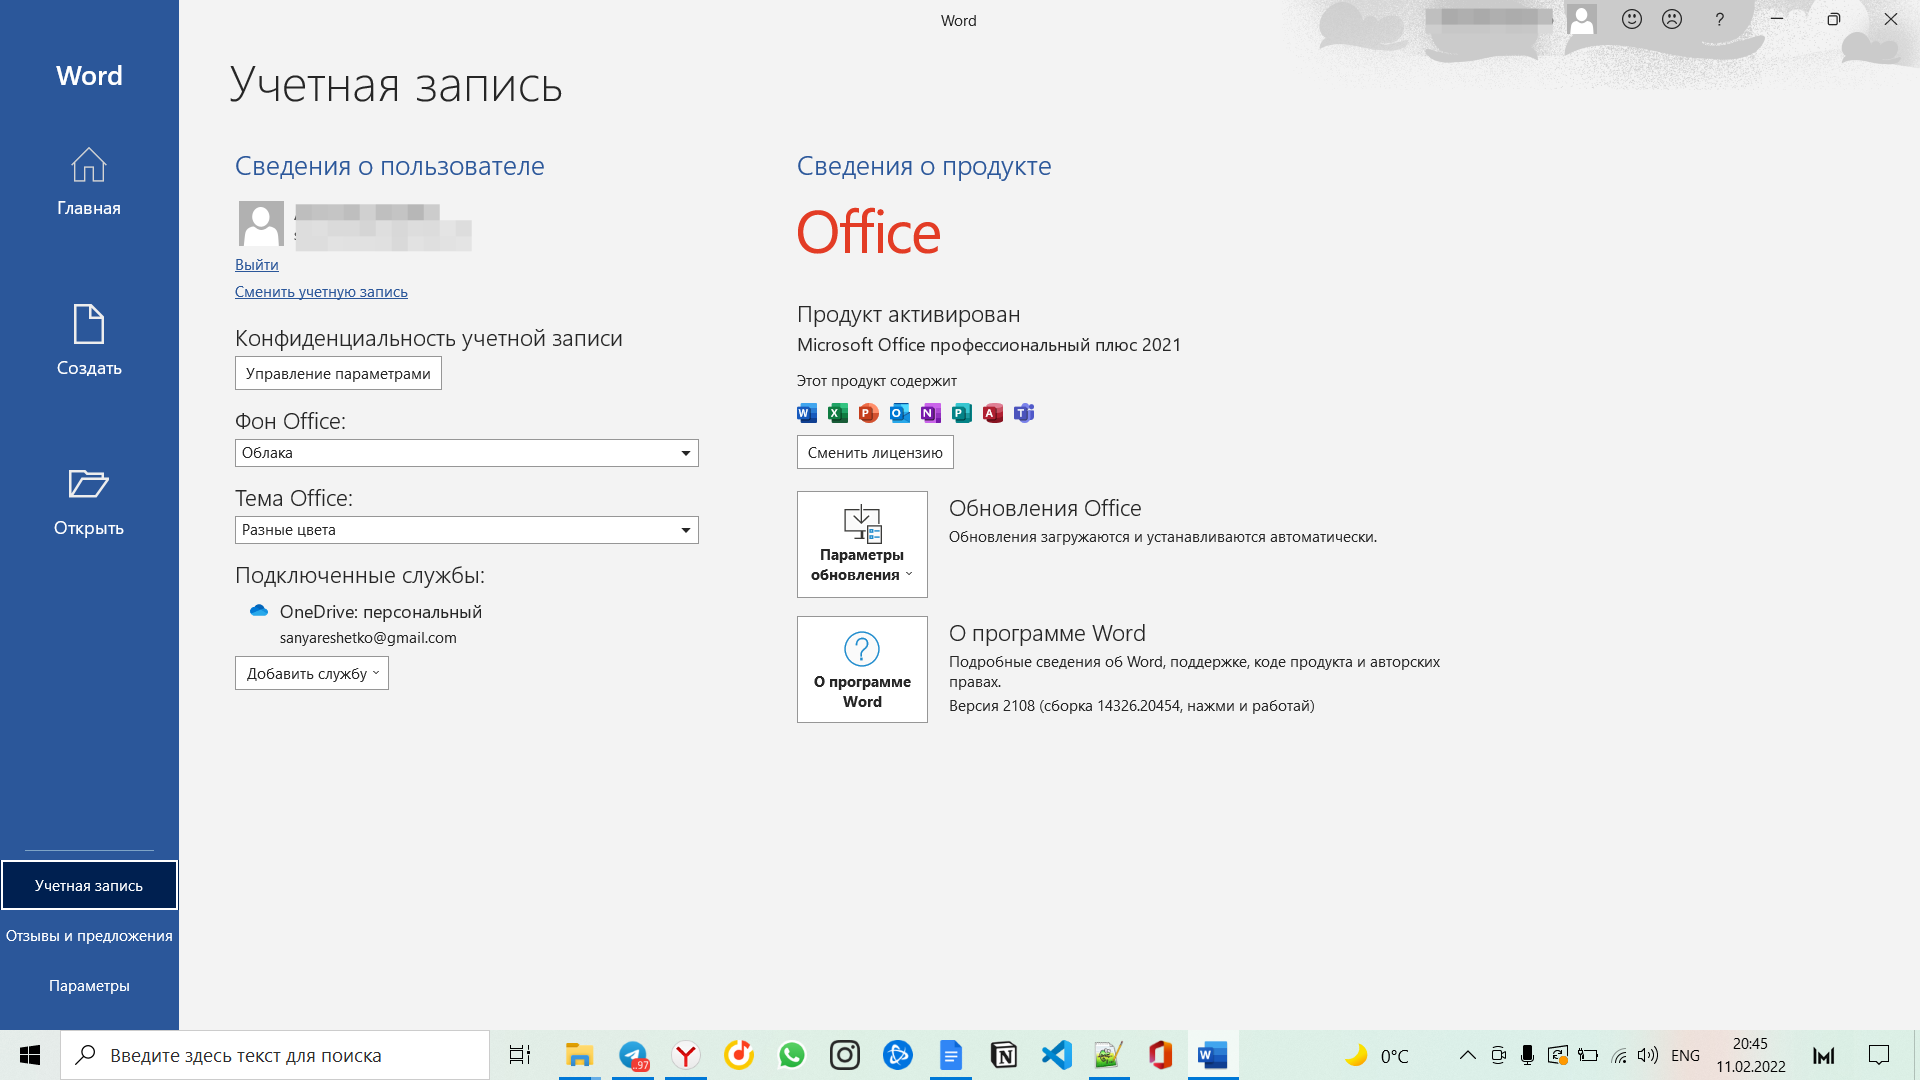The image size is (1920, 1092).
Task: Click Microsoft Office профессиональный плюс 2021 text
Action: [x=989, y=345]
